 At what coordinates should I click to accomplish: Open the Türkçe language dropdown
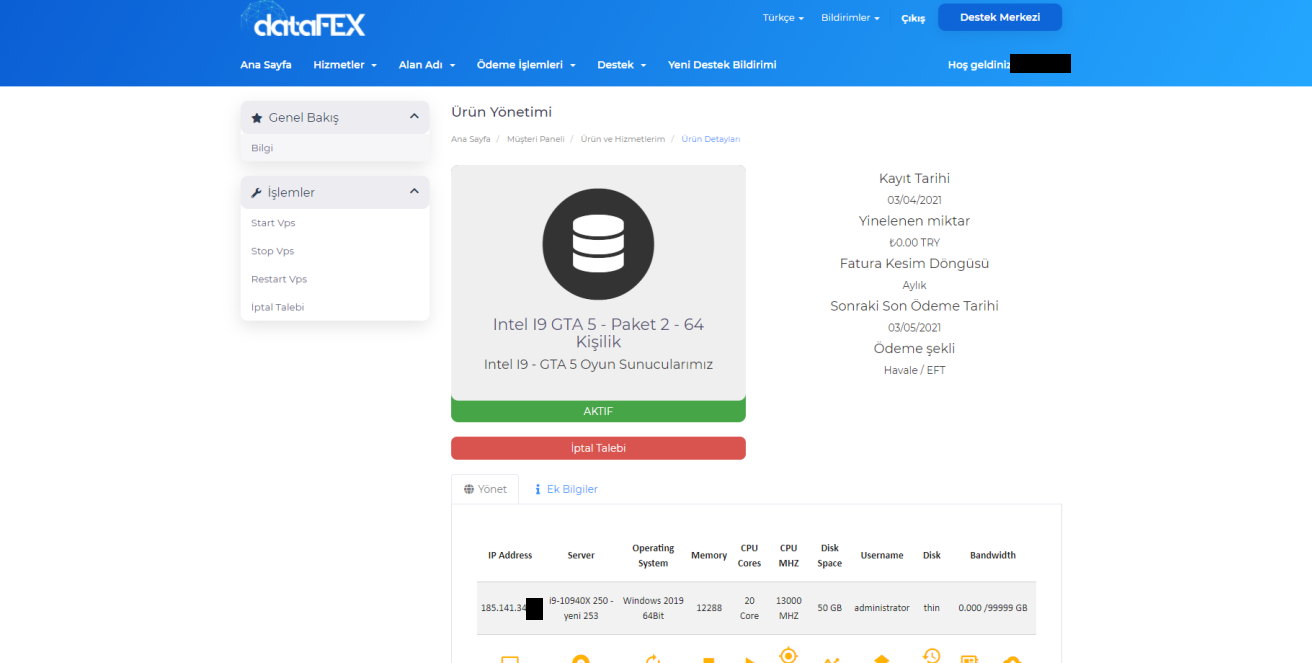coord(783,18)
